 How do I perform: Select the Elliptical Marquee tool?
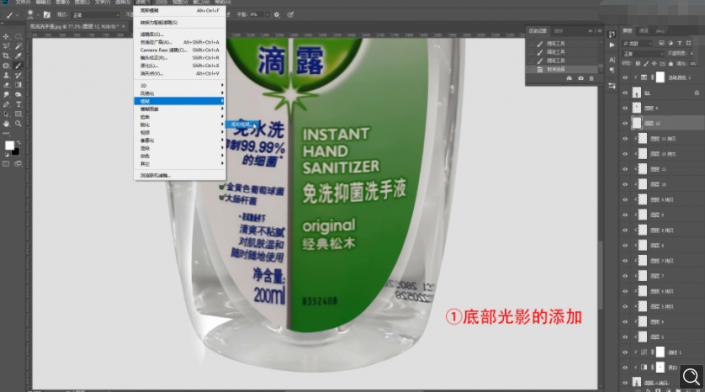click(18, 36)
